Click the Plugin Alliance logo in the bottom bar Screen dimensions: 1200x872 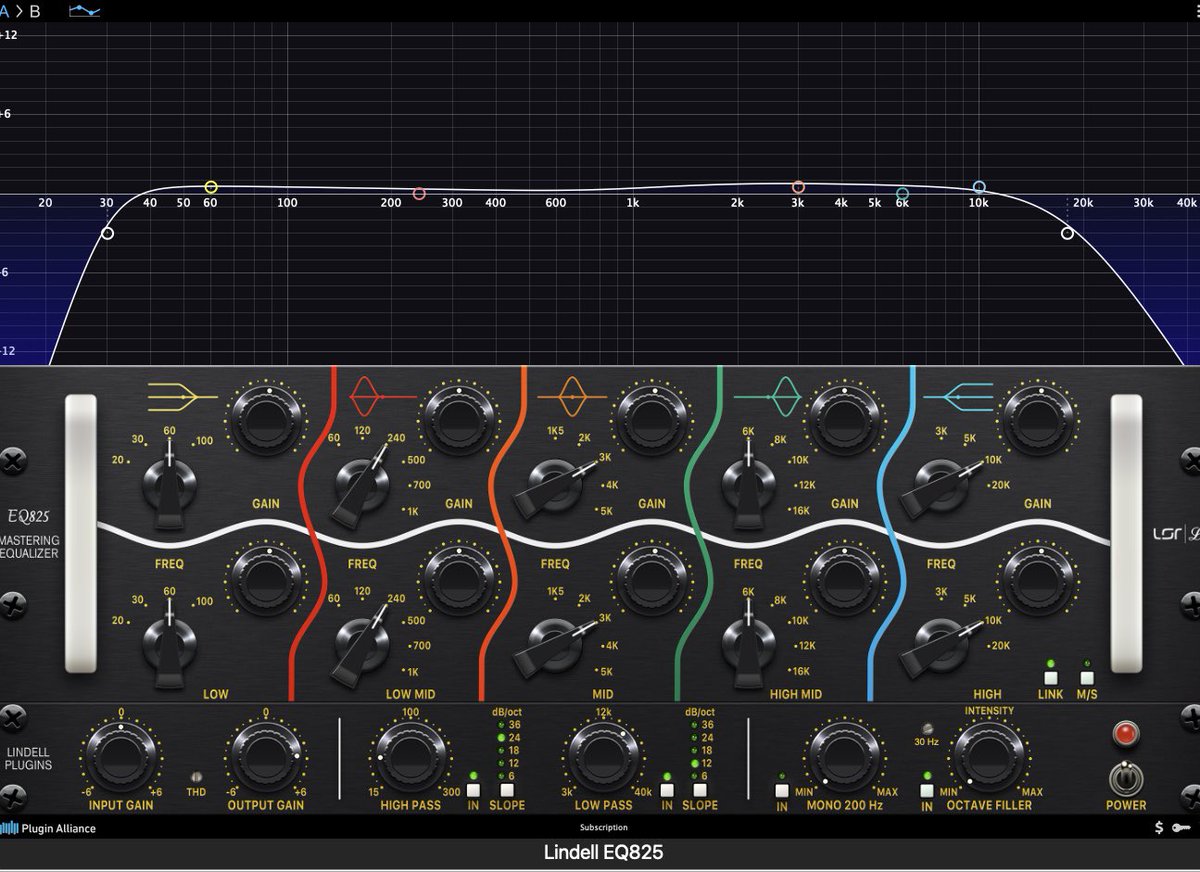45,828
